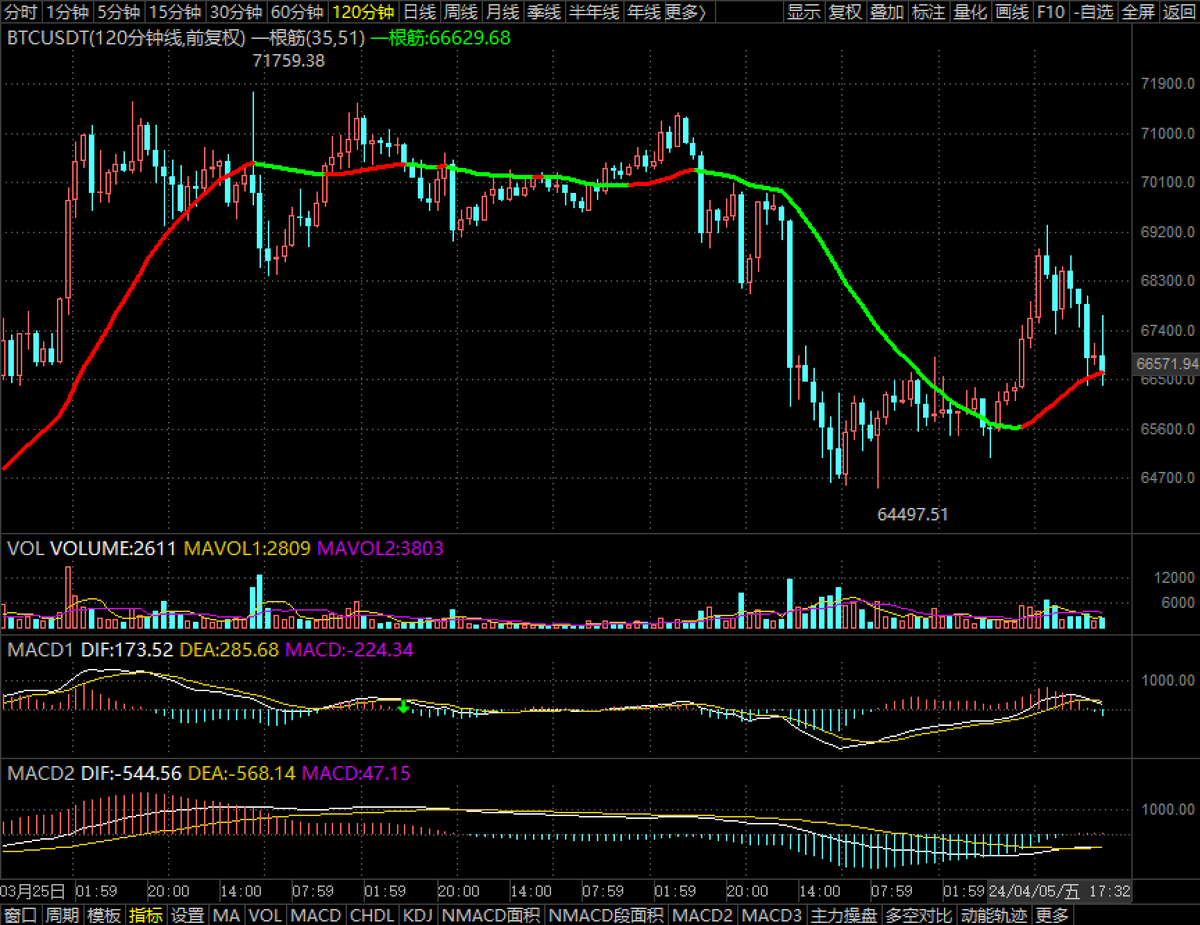Remove from watchlist with -自选
Screen dimensions: 1200x925
(x=1093, y=12)
